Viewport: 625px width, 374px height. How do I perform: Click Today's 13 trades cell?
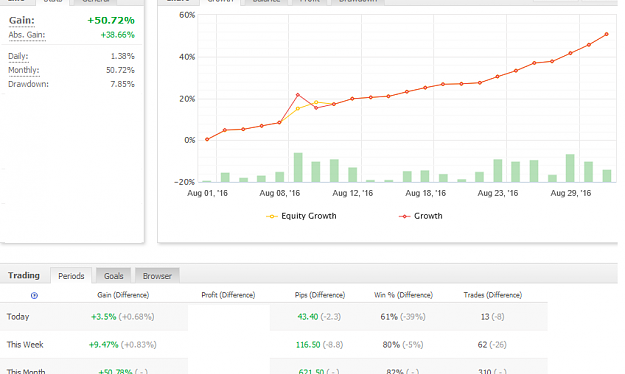point(492,317)
